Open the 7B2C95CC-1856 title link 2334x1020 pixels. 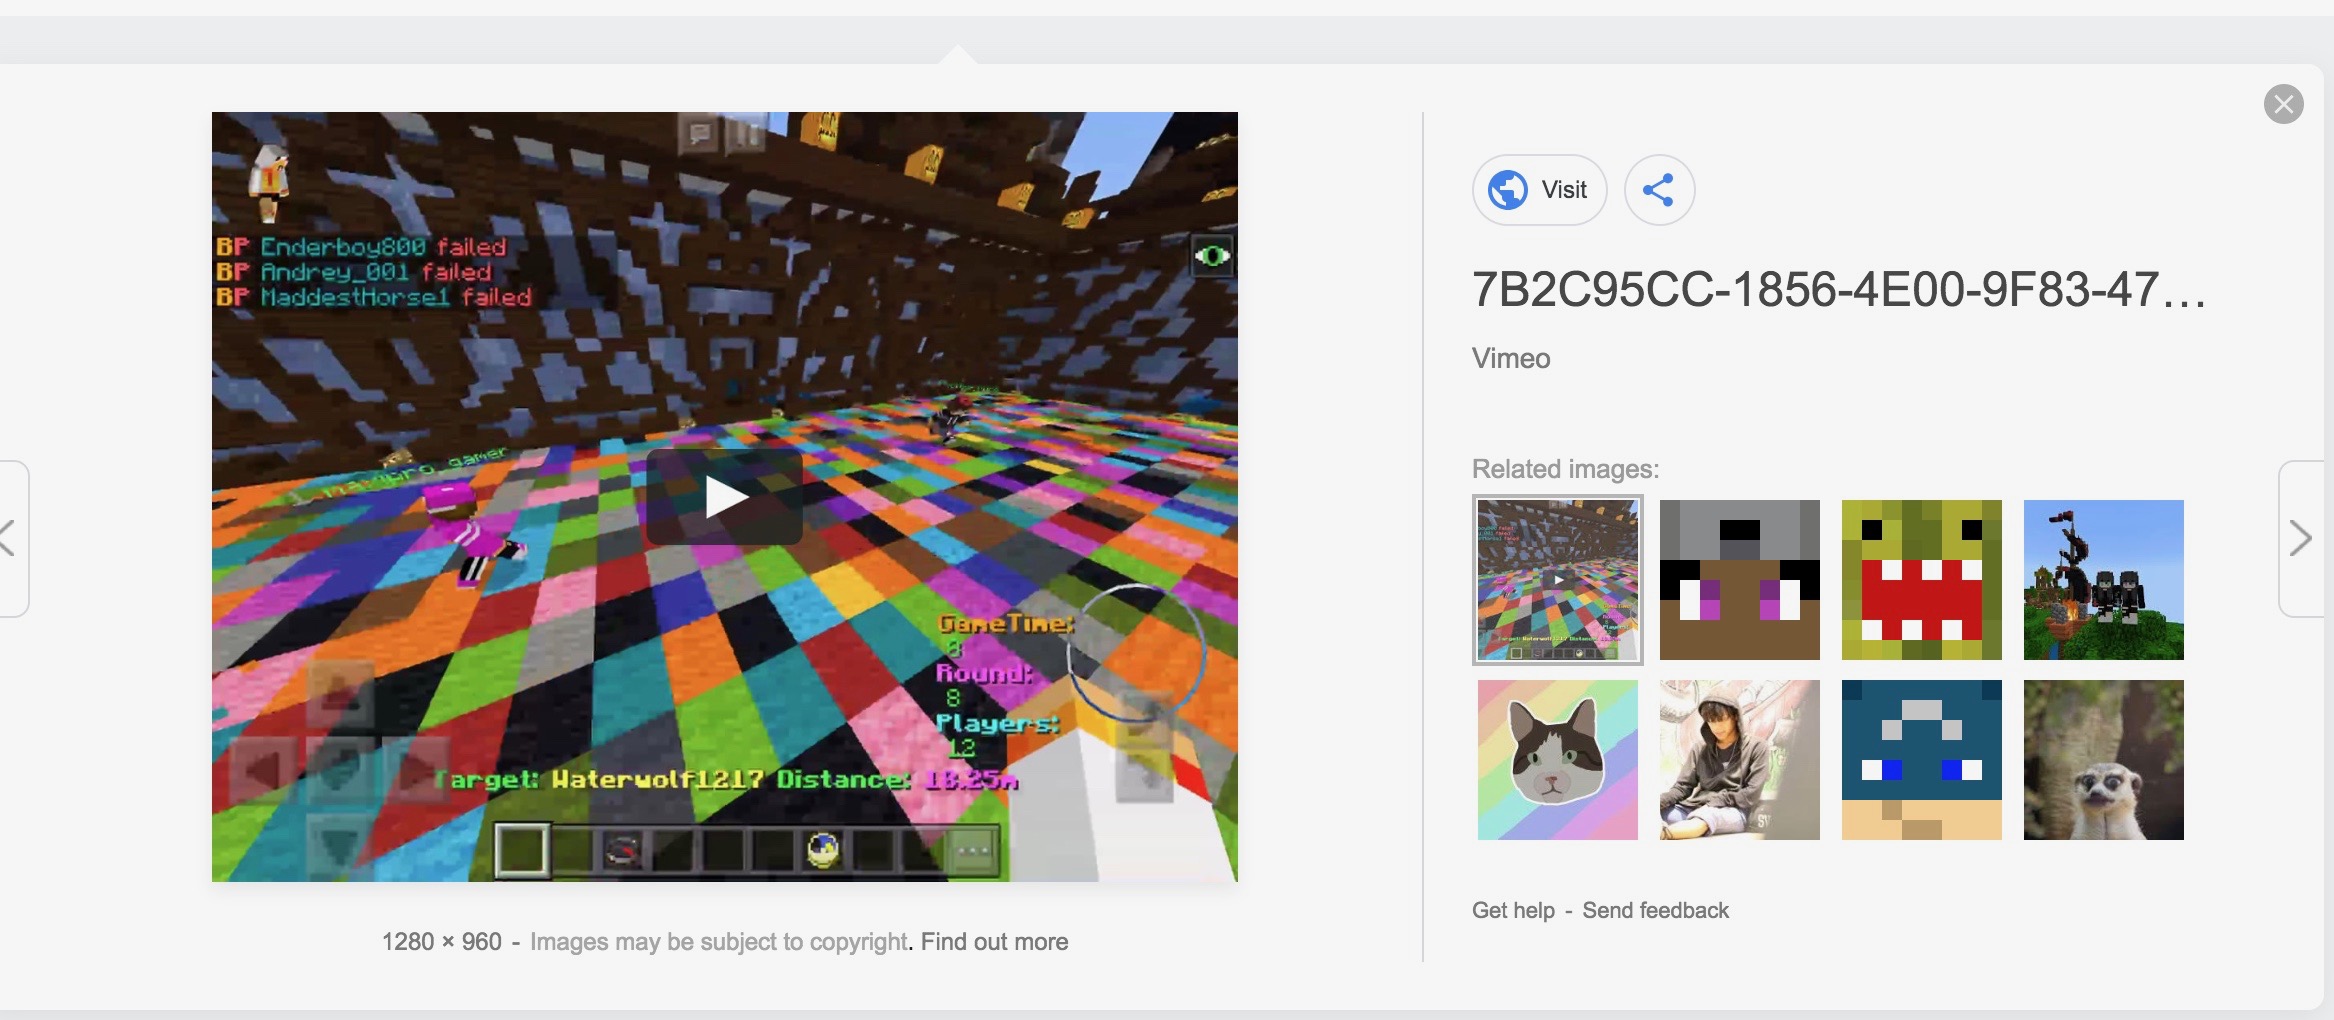[1838, 290]
